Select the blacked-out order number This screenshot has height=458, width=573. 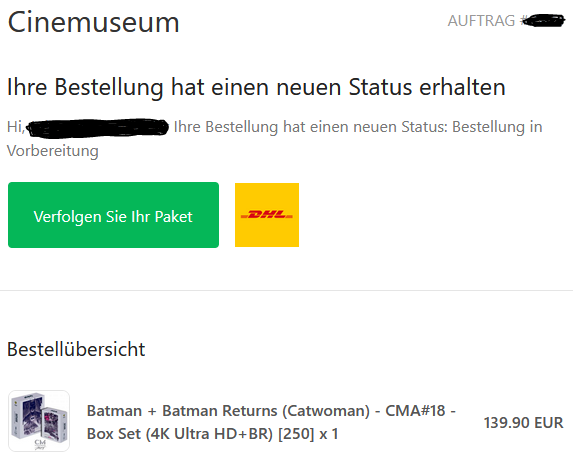point(543,20)
